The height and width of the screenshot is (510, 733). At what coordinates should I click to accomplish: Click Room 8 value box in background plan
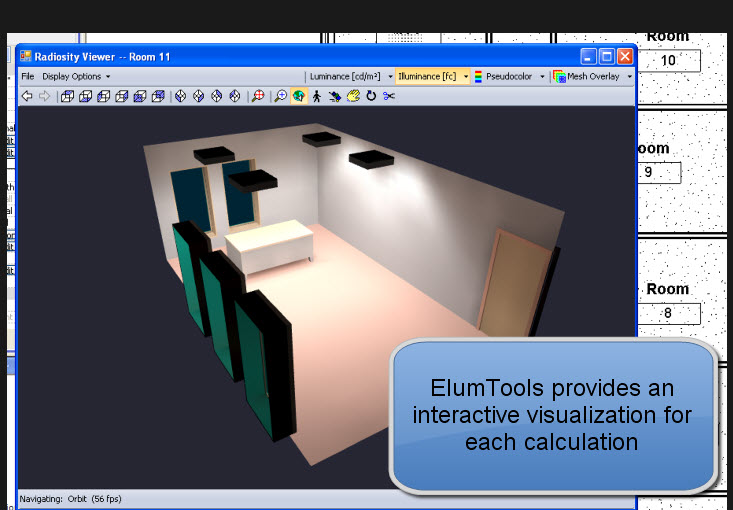(669, 313)
